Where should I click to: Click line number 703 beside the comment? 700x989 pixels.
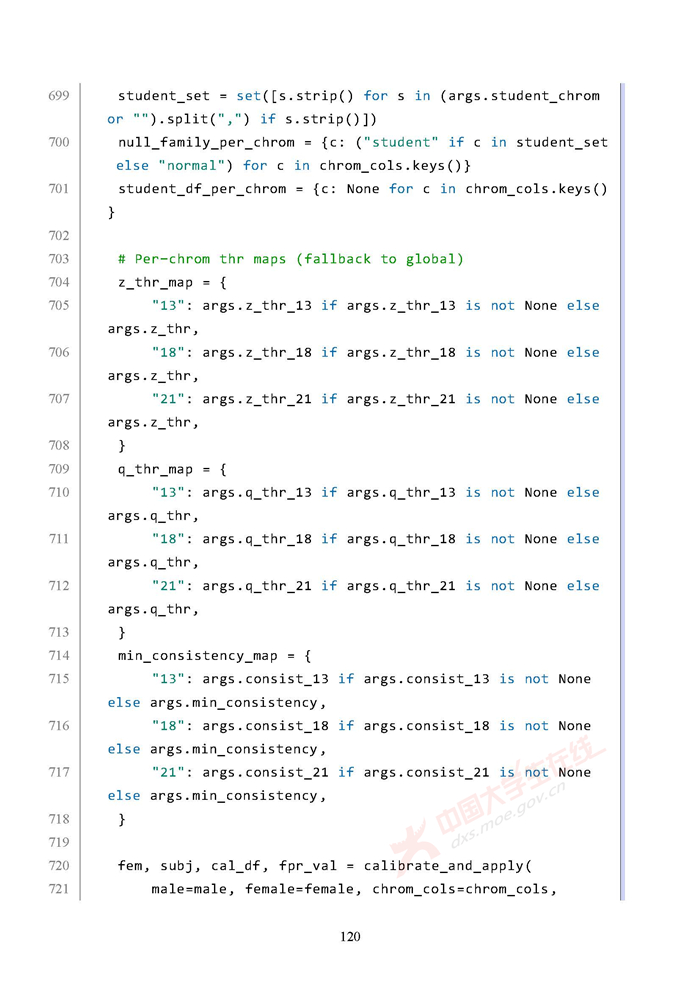point(58,259)
